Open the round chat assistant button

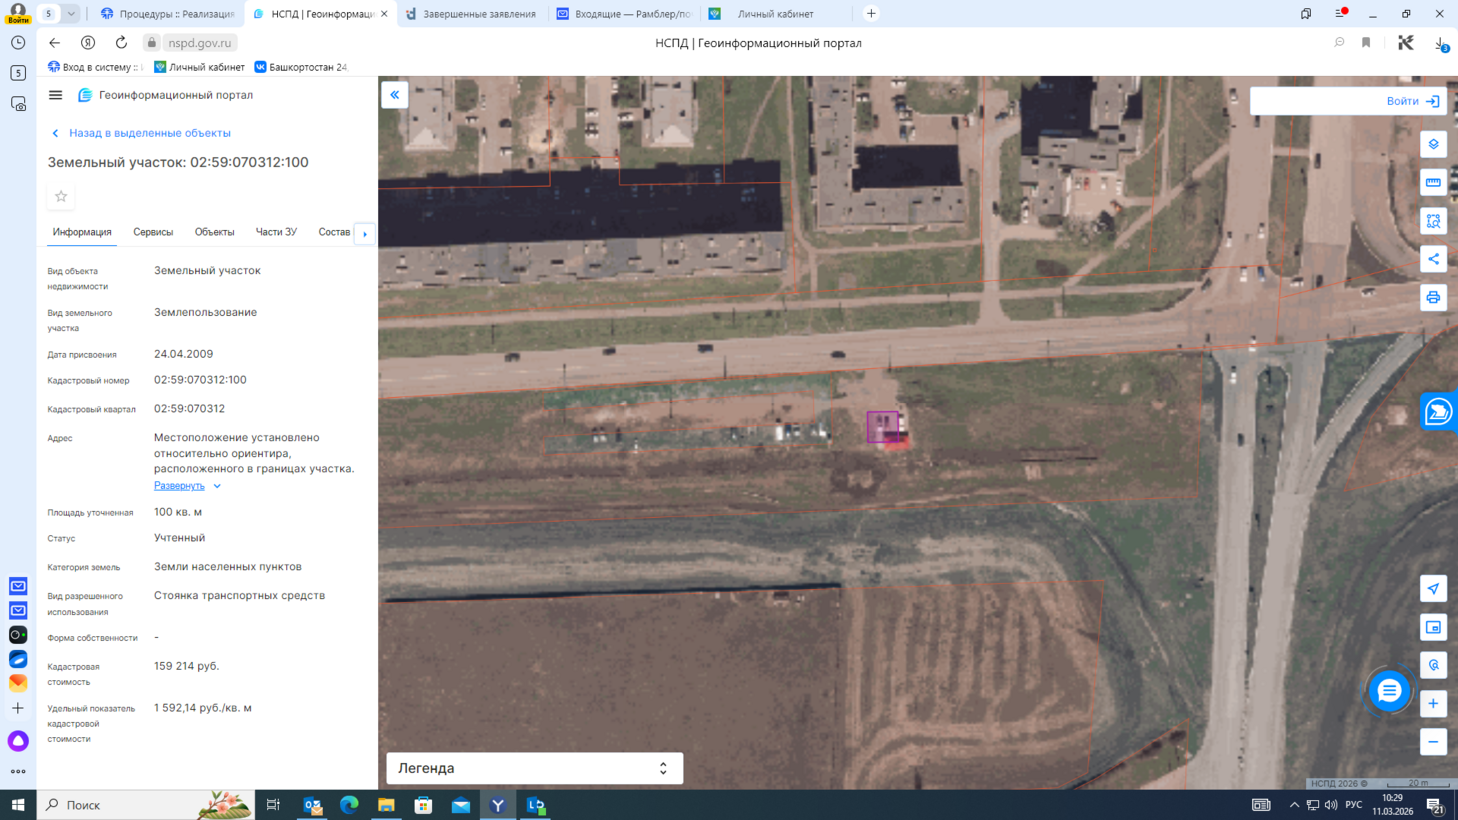[1388, 691]
